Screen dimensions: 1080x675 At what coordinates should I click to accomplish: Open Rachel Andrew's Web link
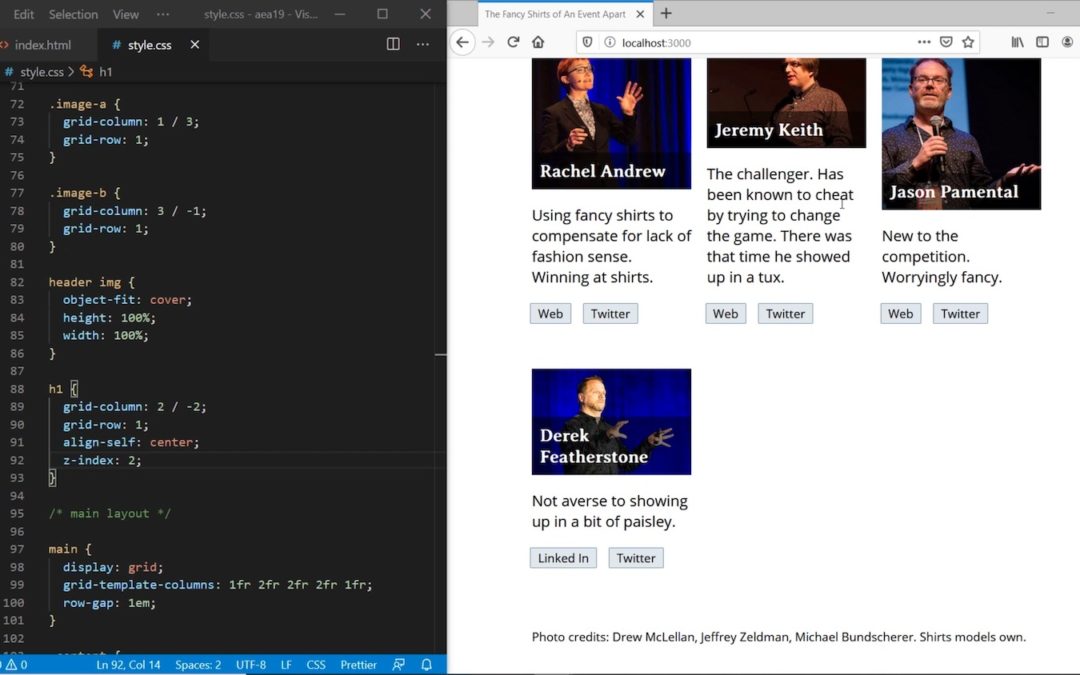(x=550, y=313)
